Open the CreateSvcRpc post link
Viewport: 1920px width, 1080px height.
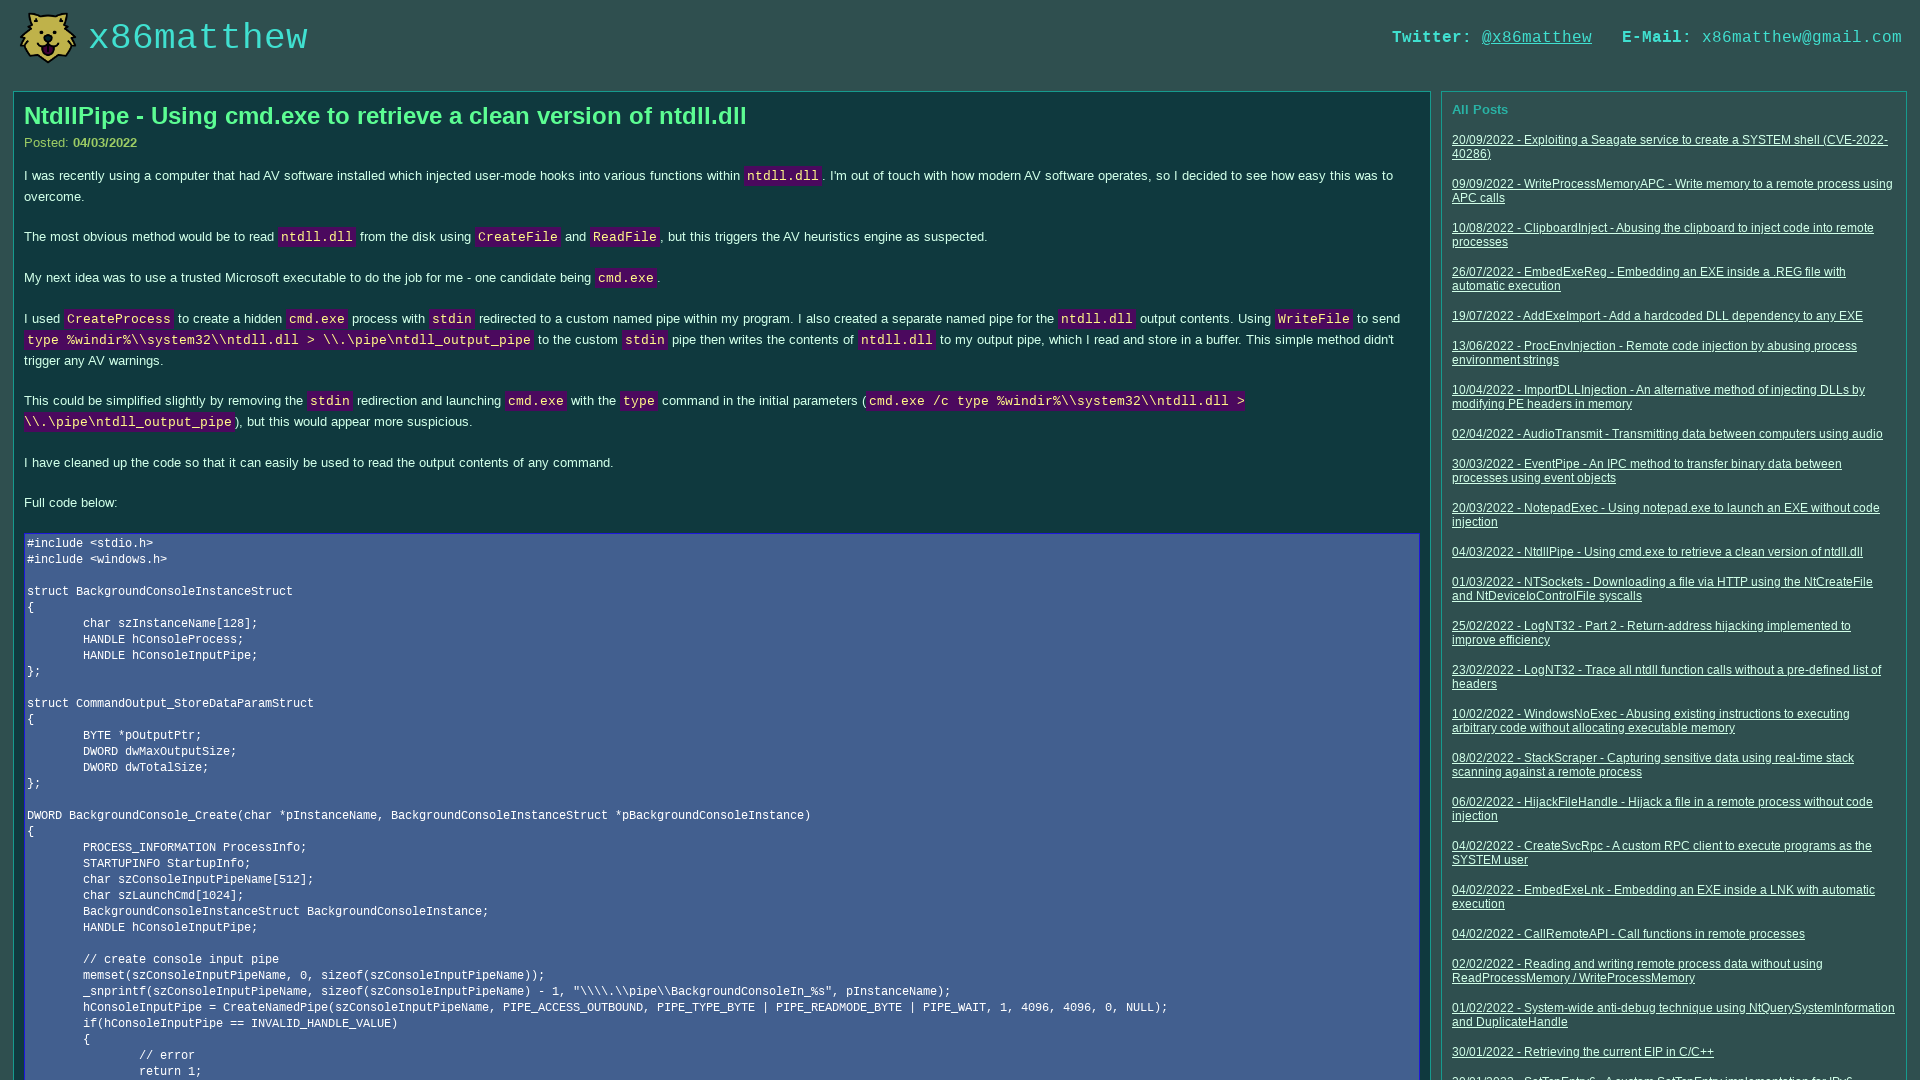1662,853
